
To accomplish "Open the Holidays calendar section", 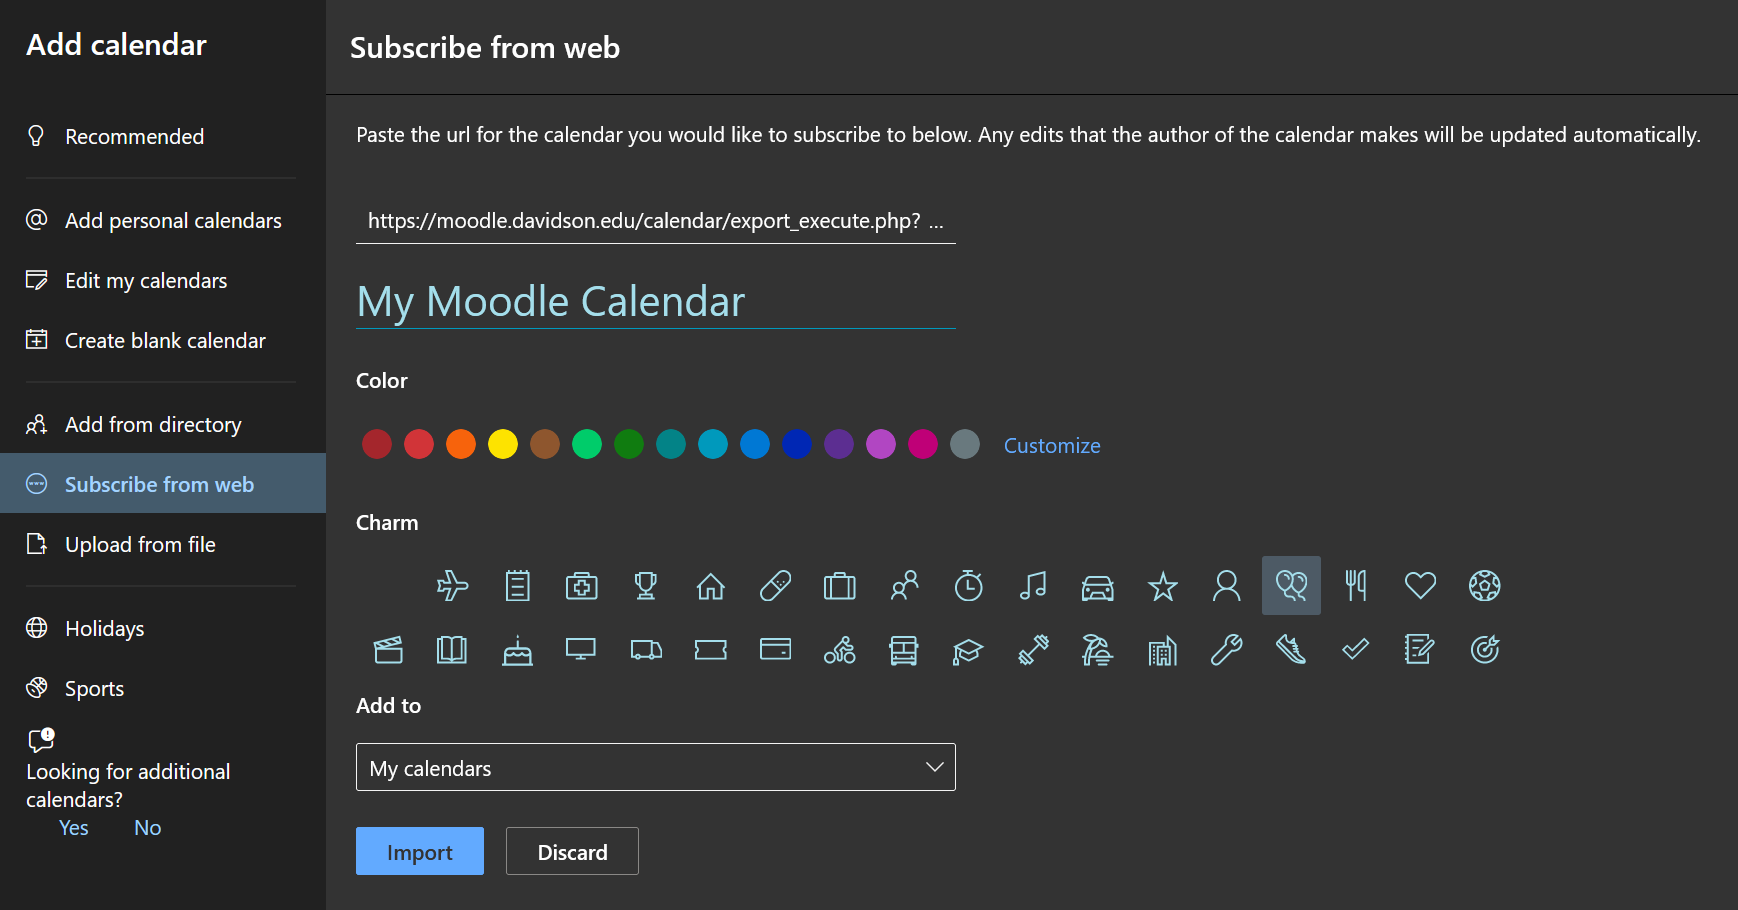I will pos(104,628).
